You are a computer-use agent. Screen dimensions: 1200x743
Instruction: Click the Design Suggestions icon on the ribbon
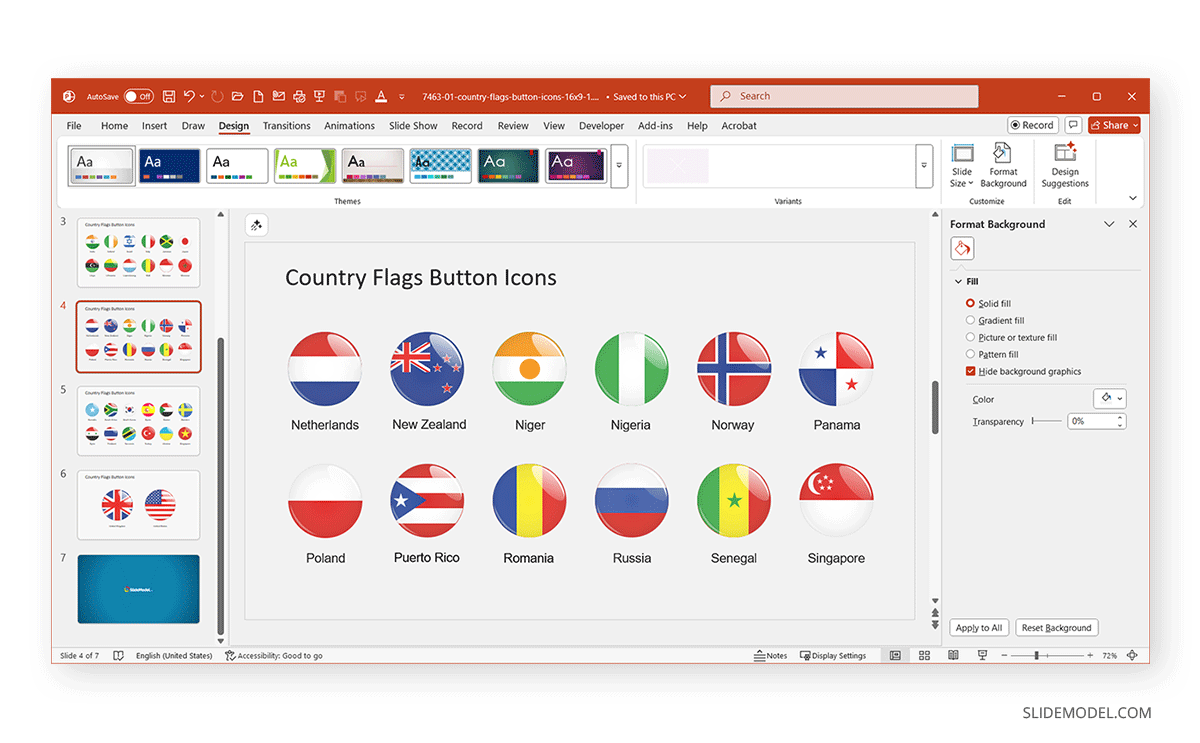pos(1064,165)
